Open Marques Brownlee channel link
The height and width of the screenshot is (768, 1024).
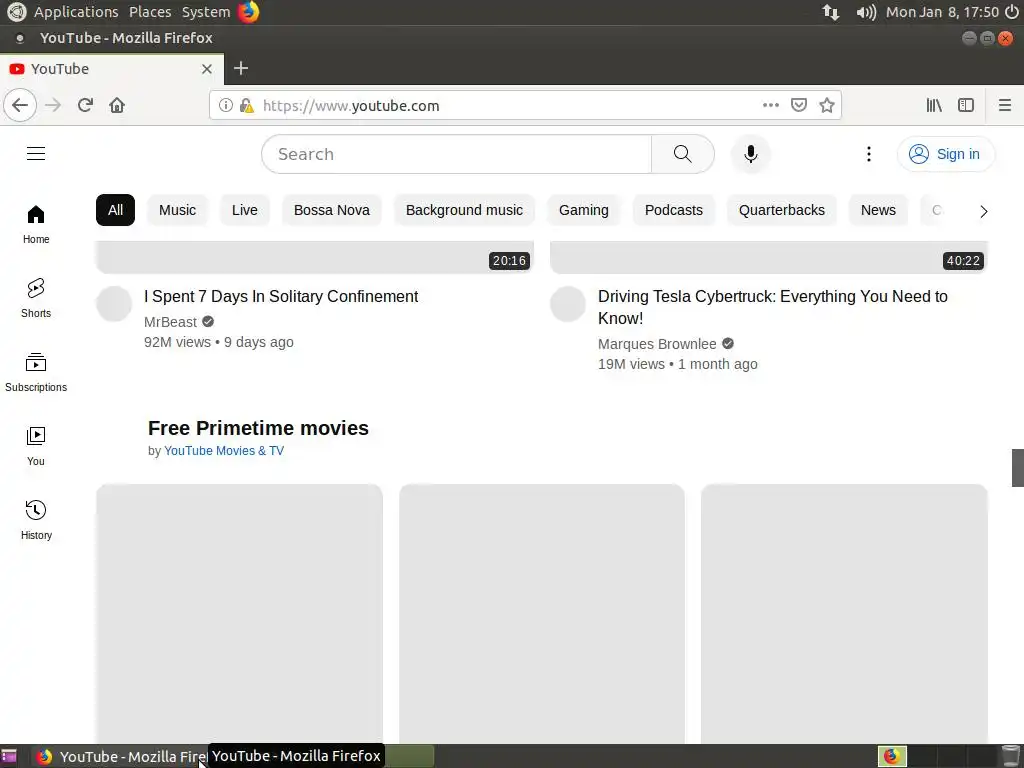pos(657,344)
